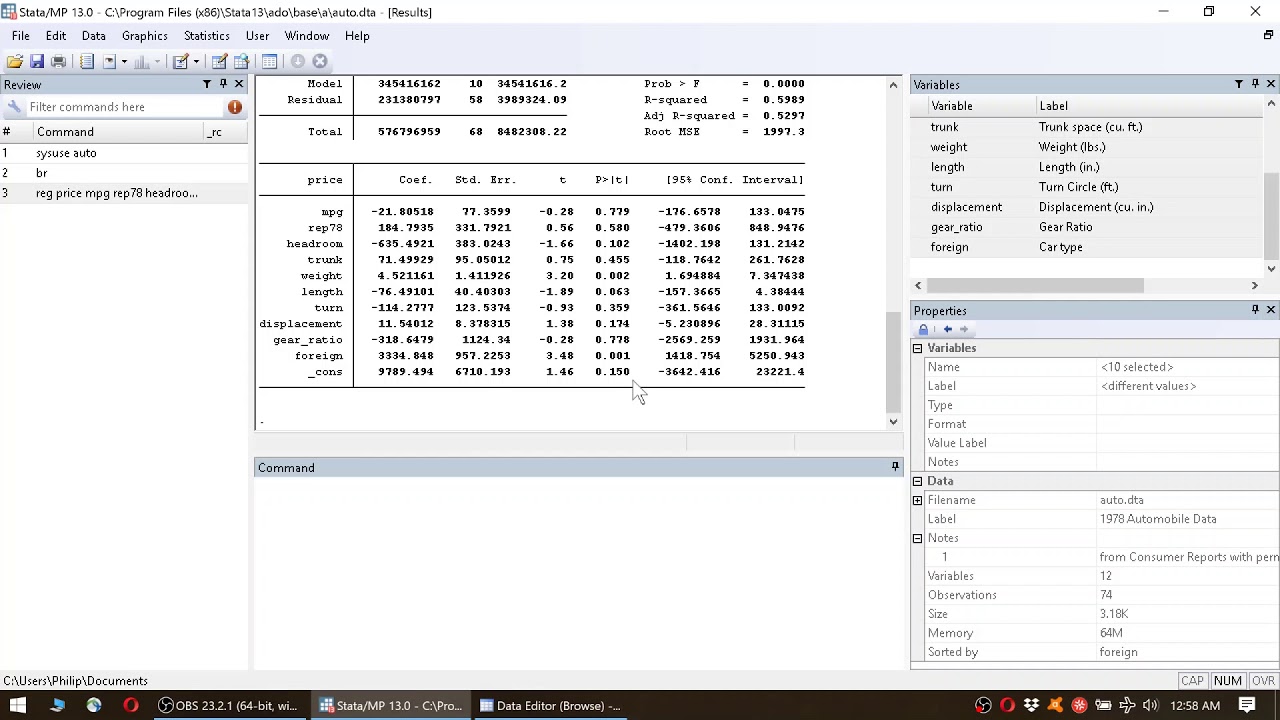Toggle the red error-commands indicator in Review

pos(235,107)
